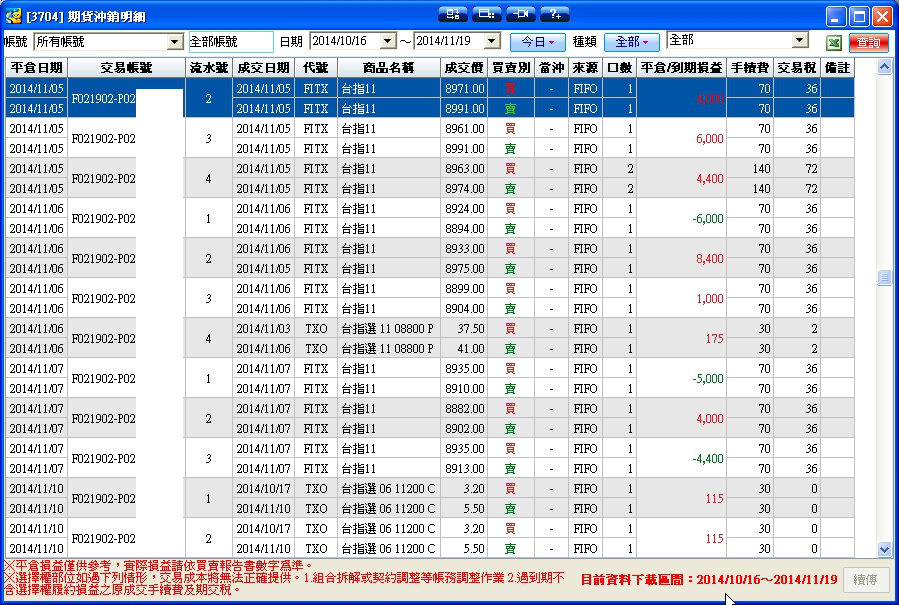
Task: Click the fee cell 140 in 8963.00 row
Action: [x=750, y=169]
